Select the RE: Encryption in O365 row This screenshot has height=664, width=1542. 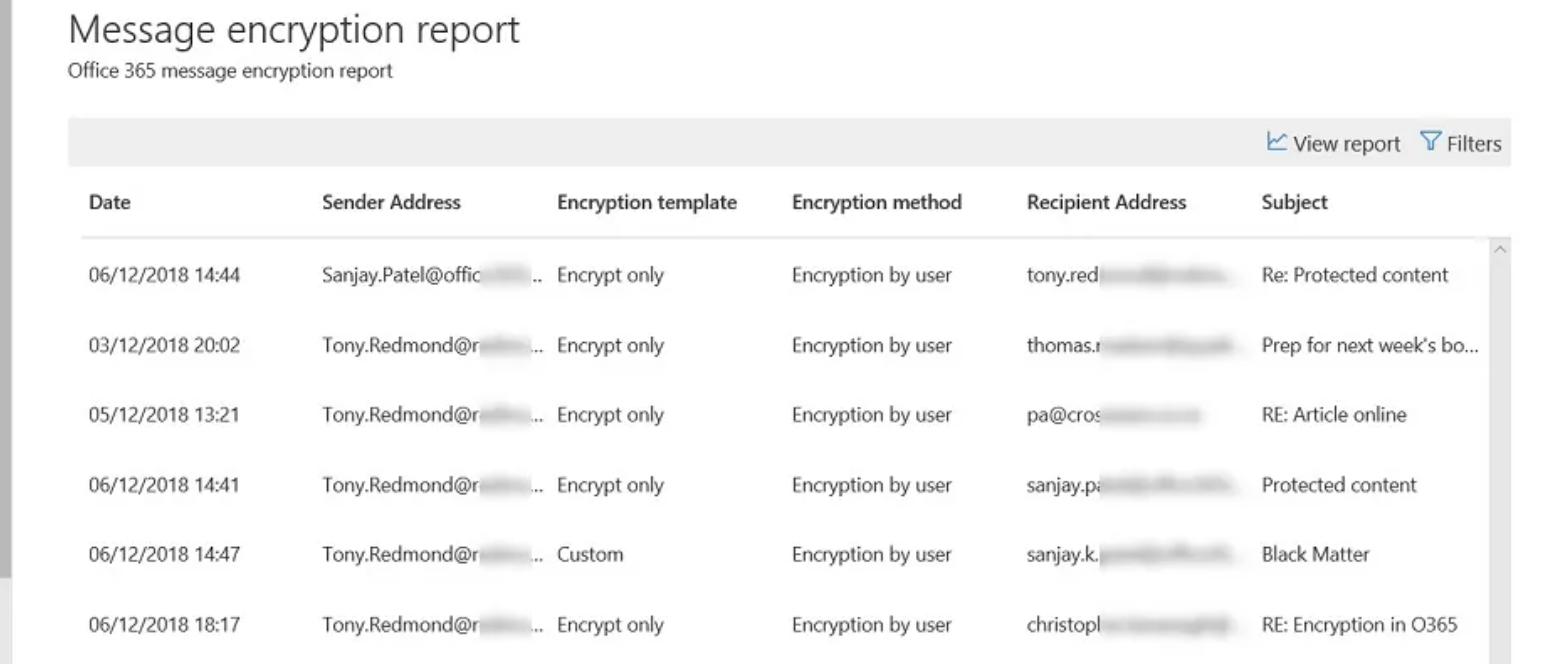785,625
